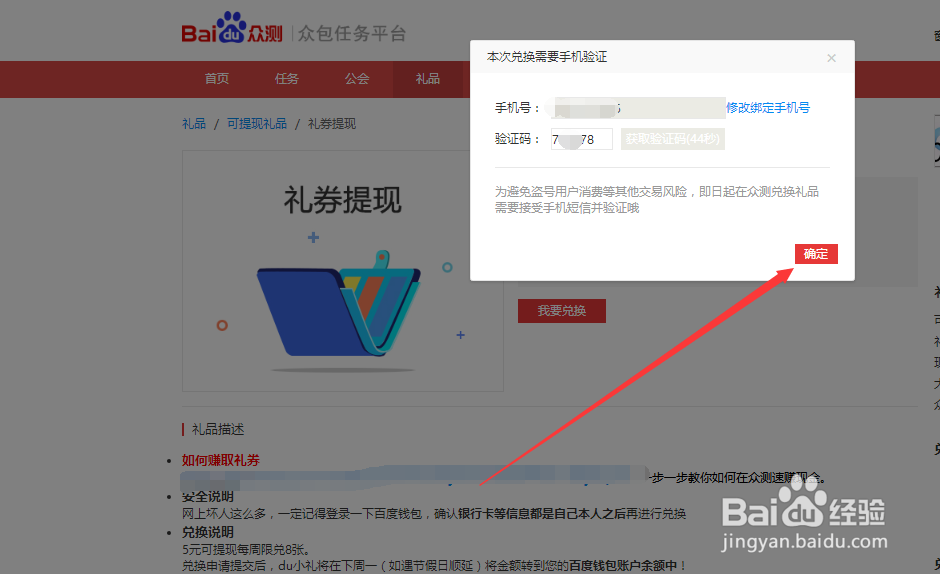The height and width of the screenshot is (574, 940).
Task: Click the 修改绑定手机号 link
Action: (768, 108)
